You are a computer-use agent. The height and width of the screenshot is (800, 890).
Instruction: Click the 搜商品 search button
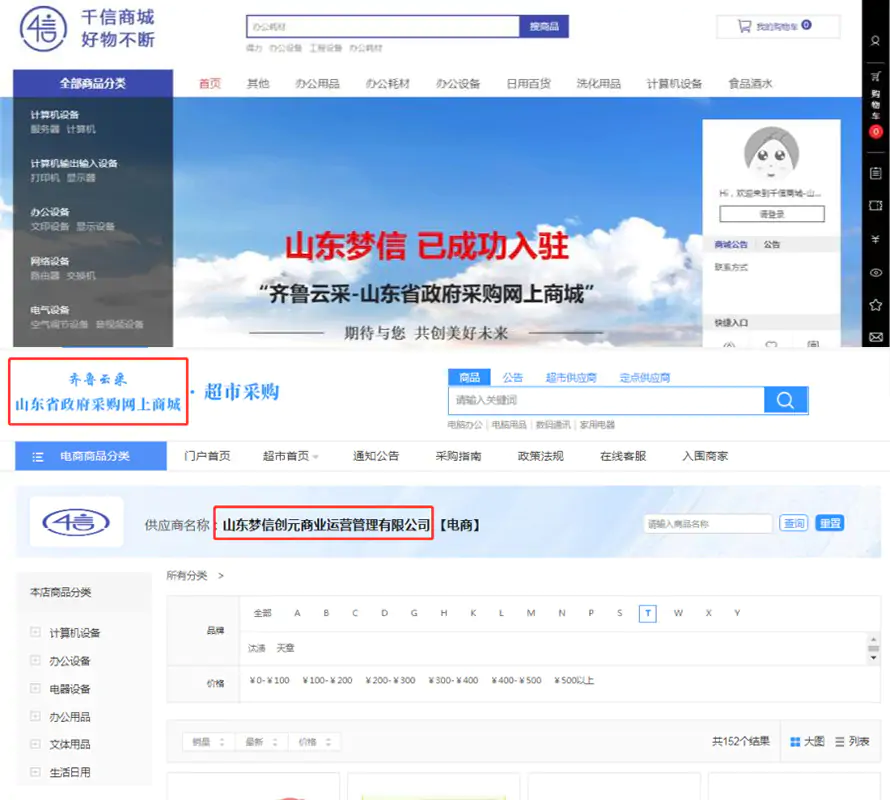click(x=544, y=27)
